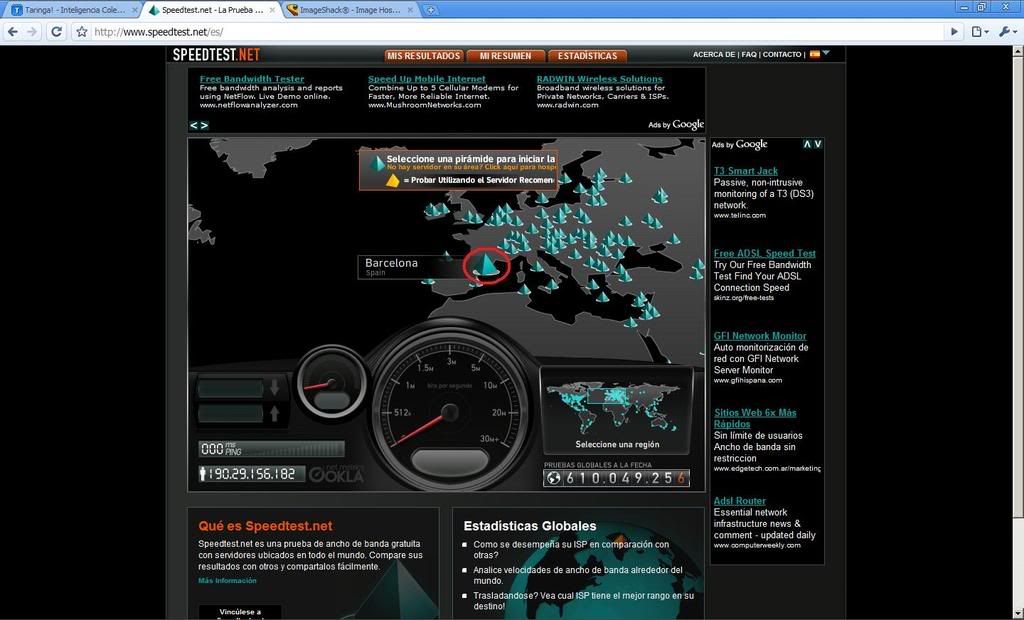Close the Speedtest.net tab
This screenshot has height=620, width=1024.
[272, 10]
